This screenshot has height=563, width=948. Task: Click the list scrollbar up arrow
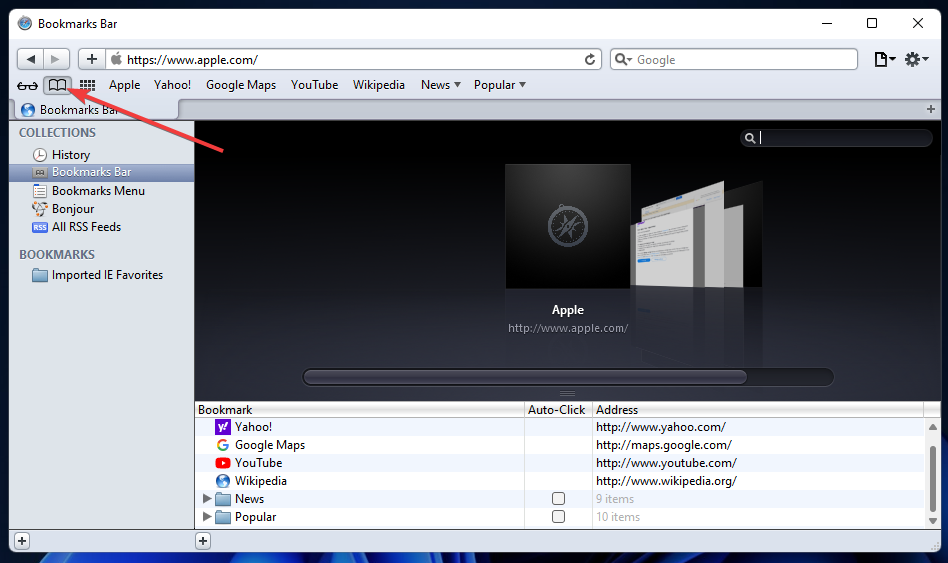pos(933,427)
